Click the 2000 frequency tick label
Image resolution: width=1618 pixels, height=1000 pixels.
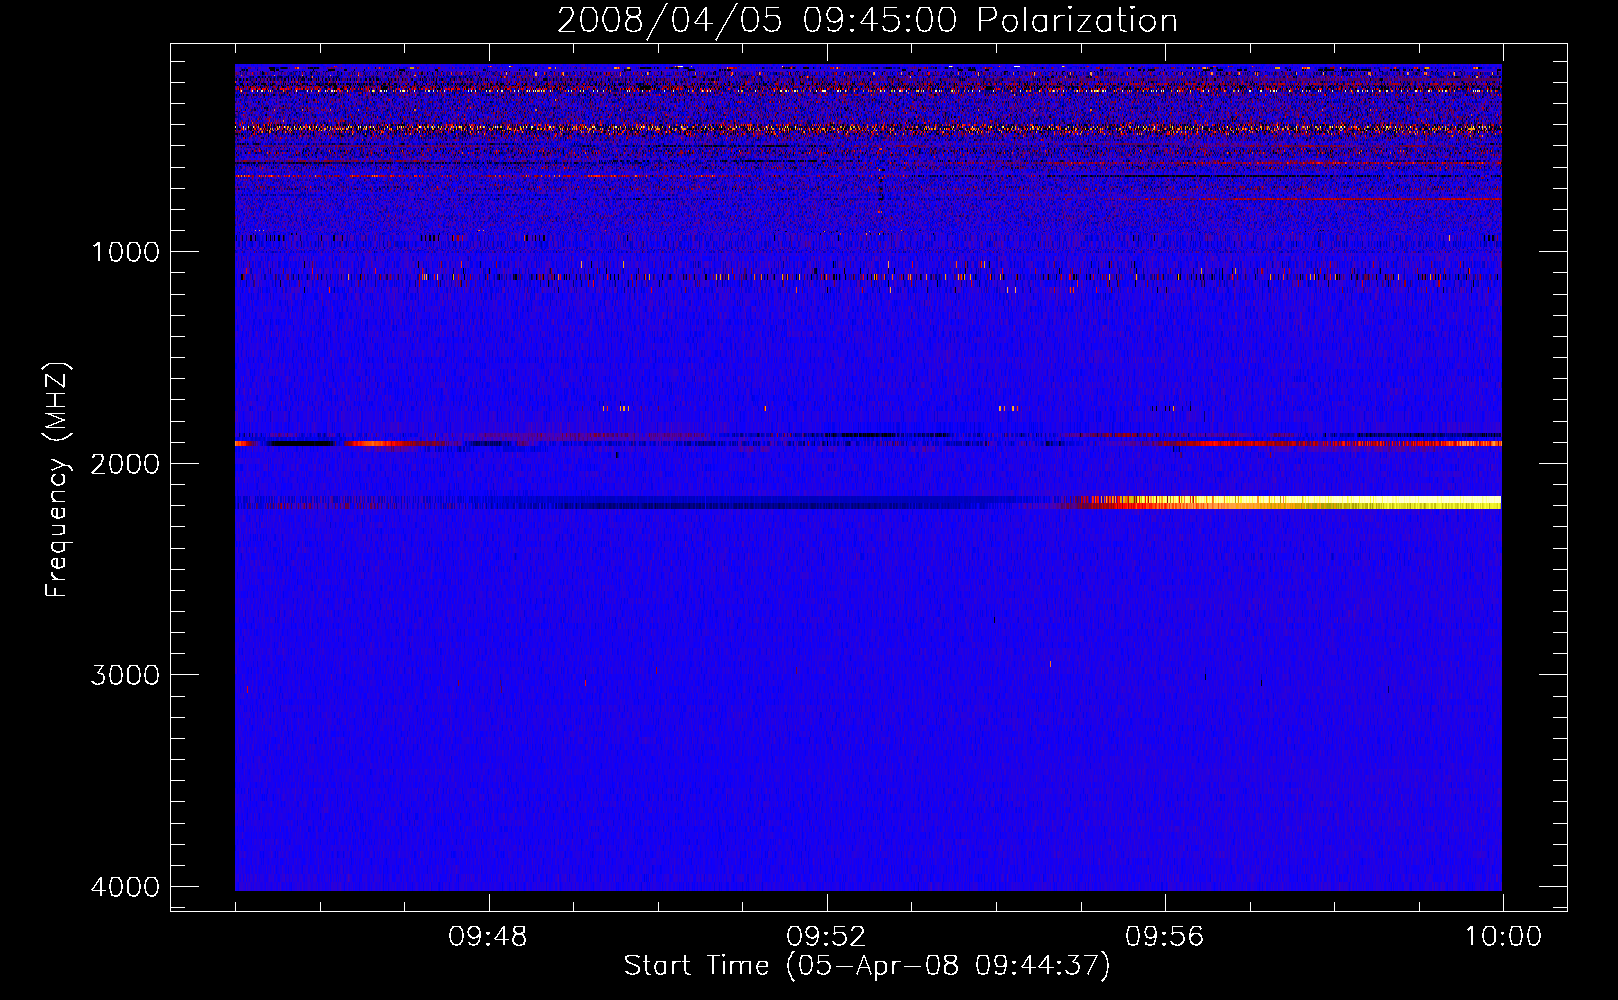tap(125, 463)
